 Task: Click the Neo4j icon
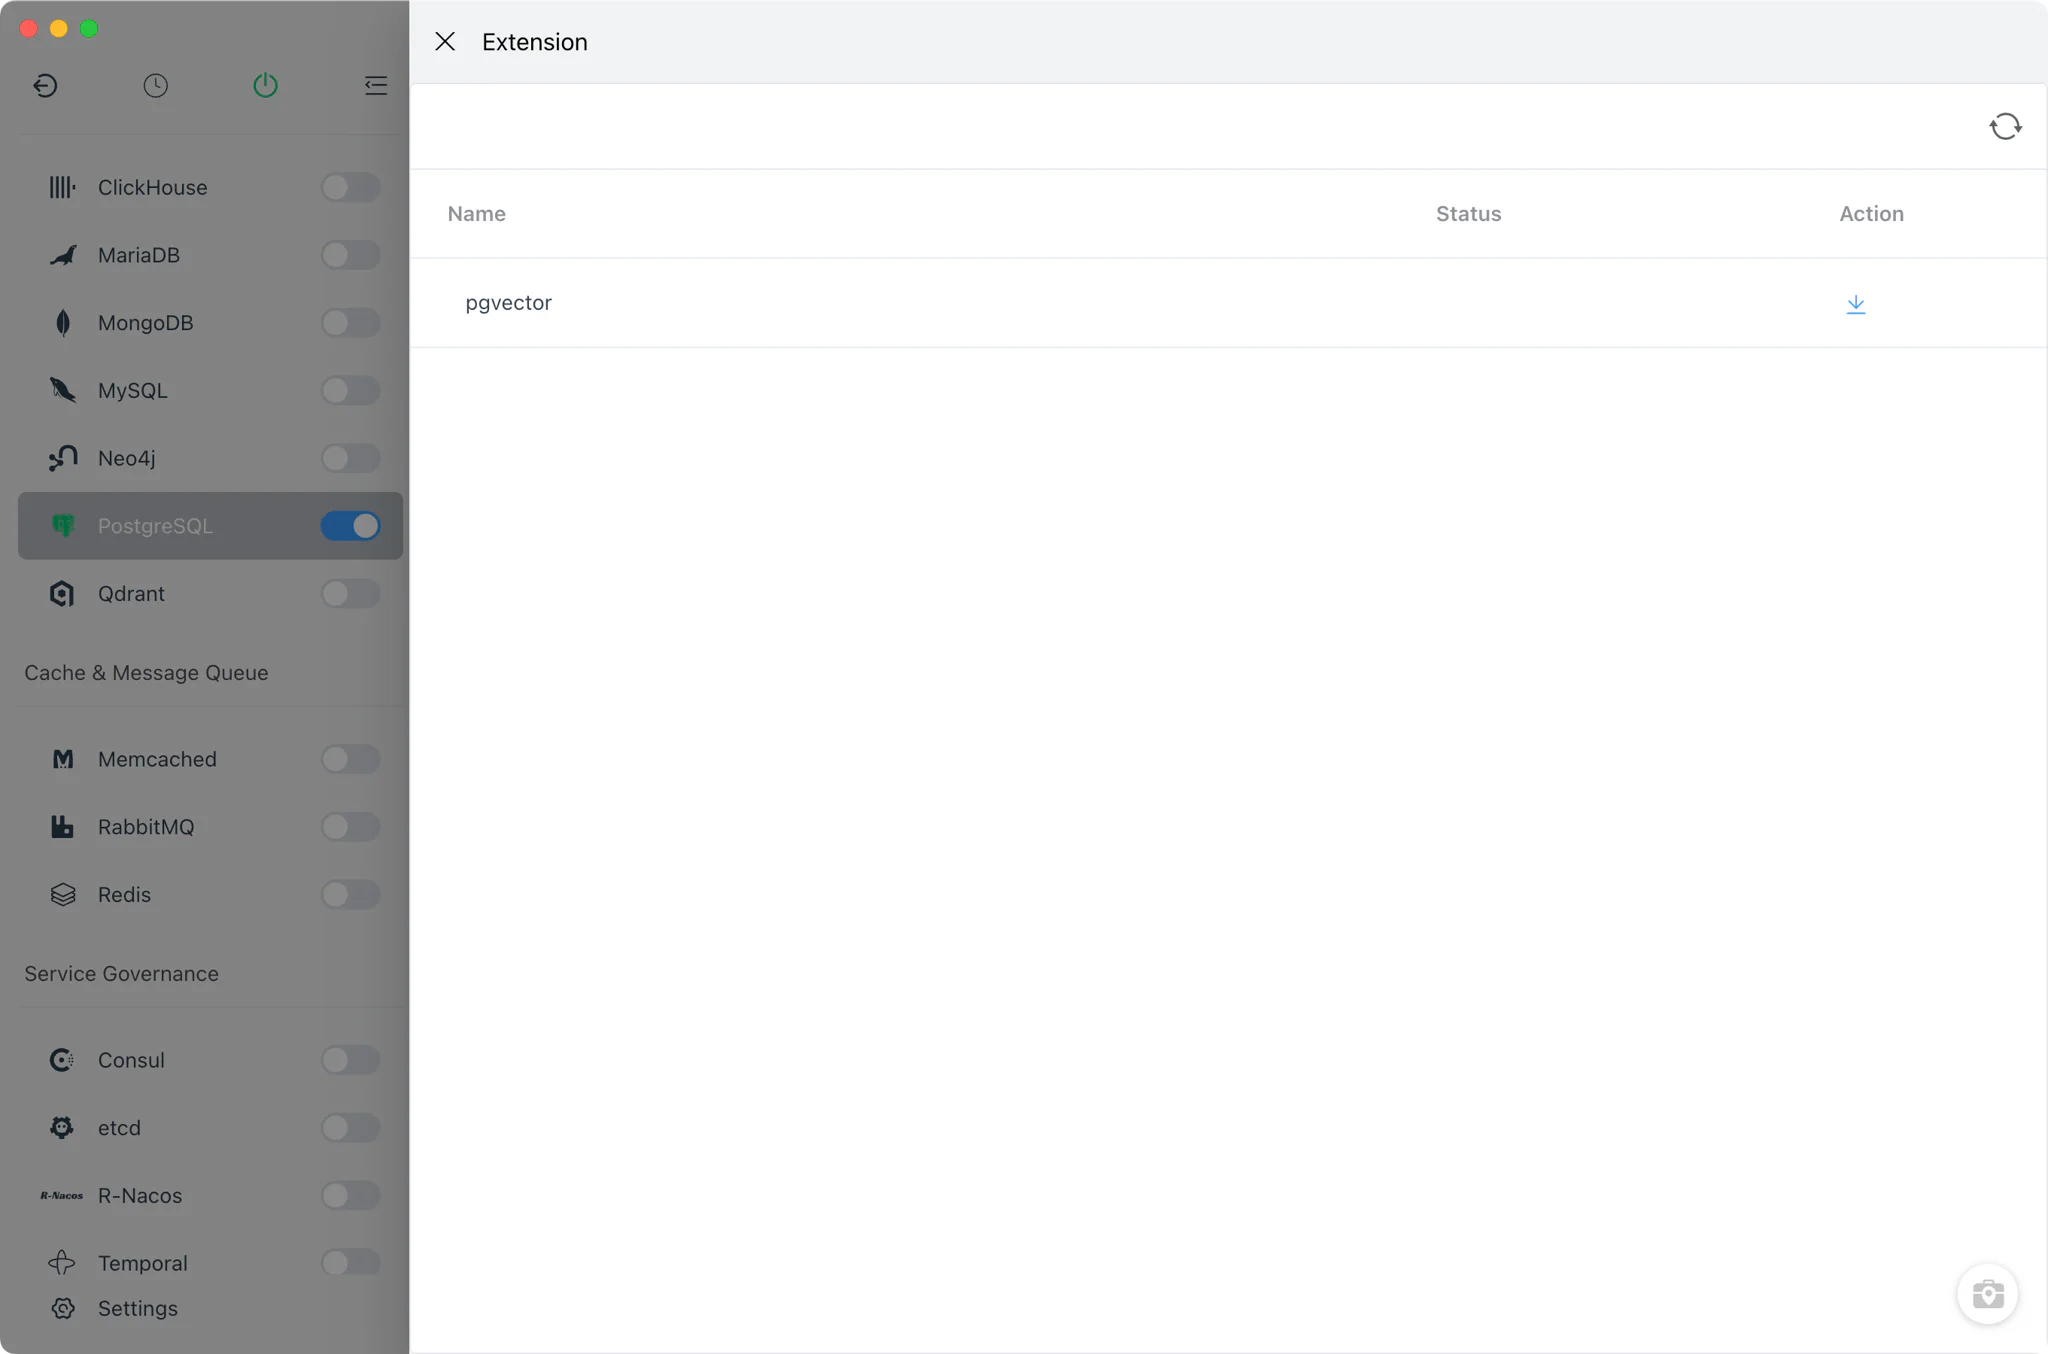point(62,458)
